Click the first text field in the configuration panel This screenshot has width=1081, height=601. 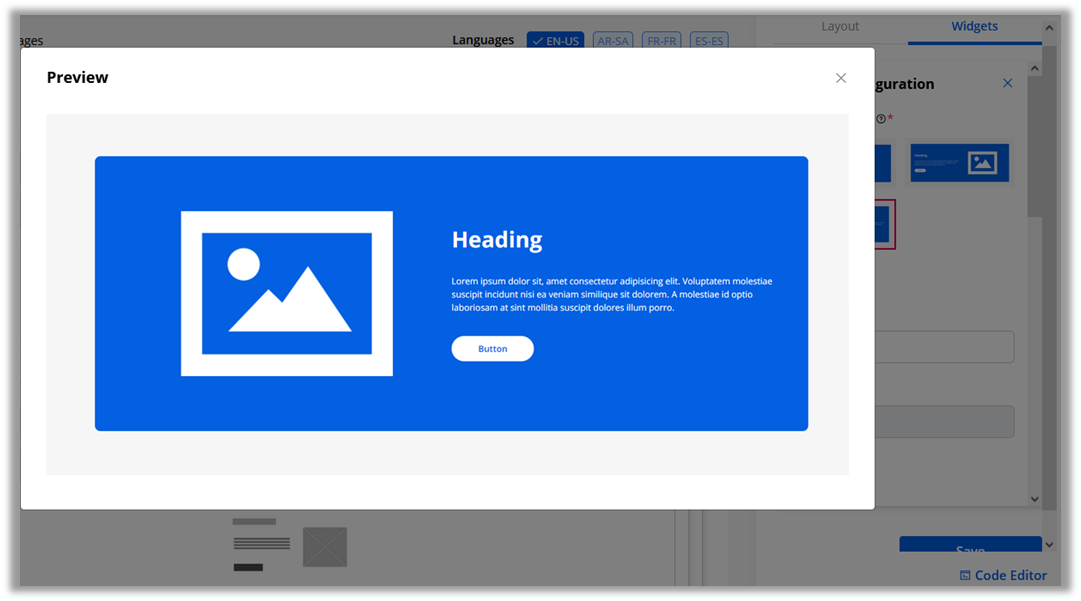click(x=944, y=347)
